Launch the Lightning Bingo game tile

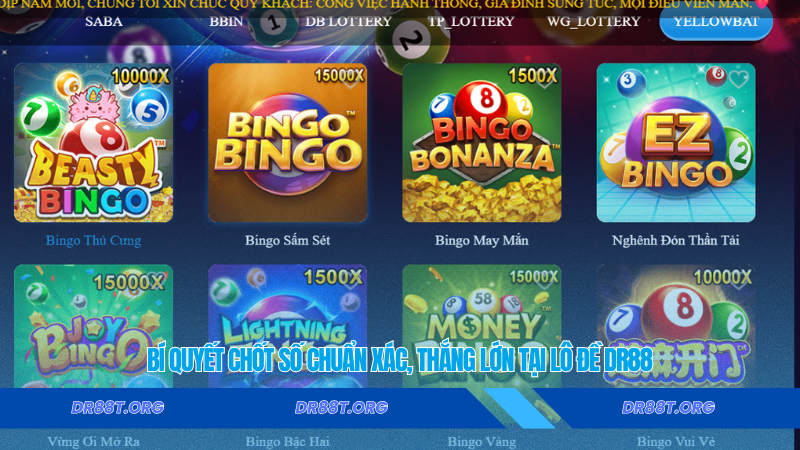[x=287, y=326]
